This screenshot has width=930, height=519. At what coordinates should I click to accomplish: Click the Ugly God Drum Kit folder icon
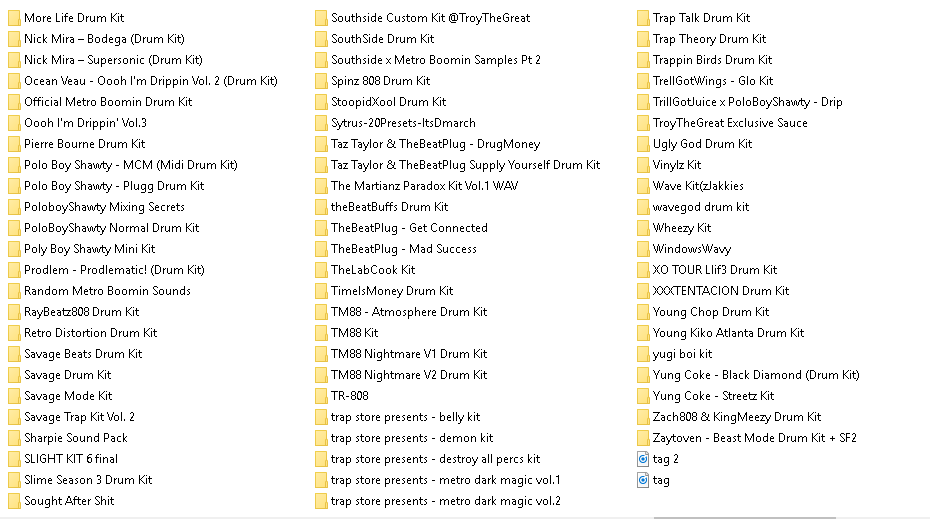click(643, 144)
